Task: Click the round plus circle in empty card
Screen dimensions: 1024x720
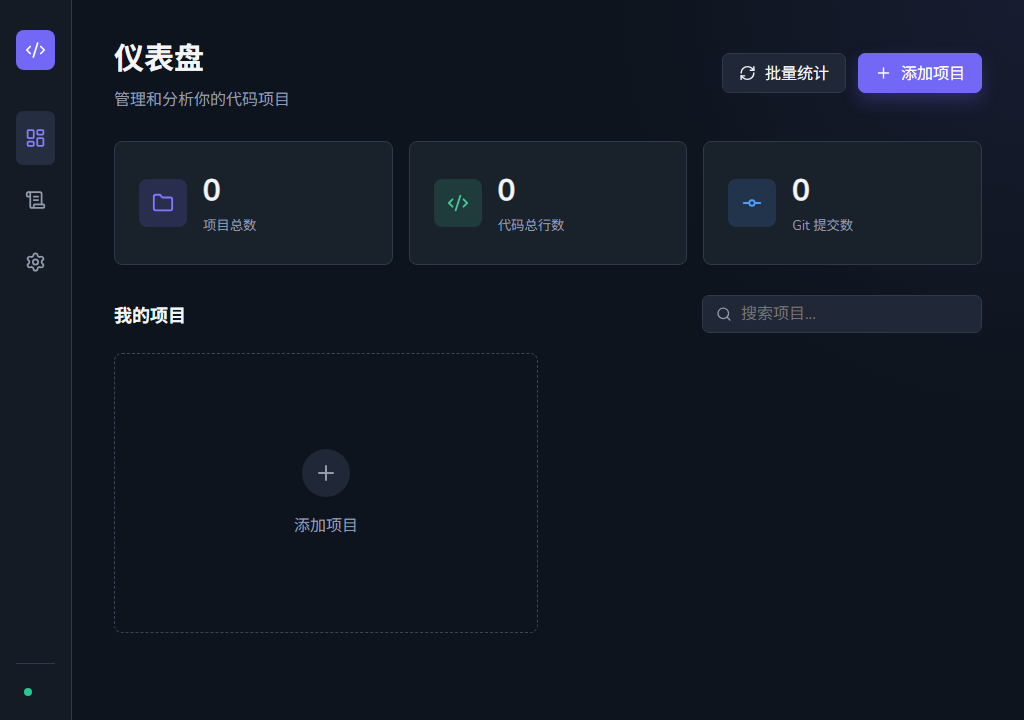Action: pos(326,473)
